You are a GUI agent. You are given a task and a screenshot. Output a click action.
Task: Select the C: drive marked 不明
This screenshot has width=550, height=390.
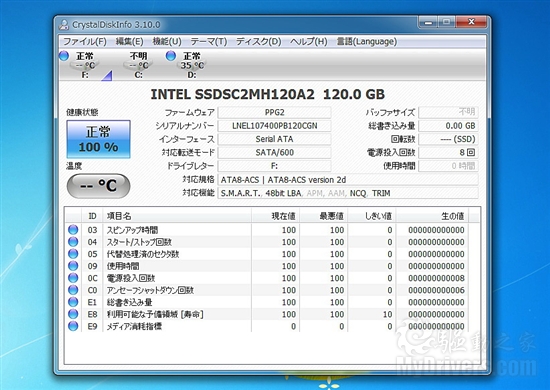[x=138, y=65]
